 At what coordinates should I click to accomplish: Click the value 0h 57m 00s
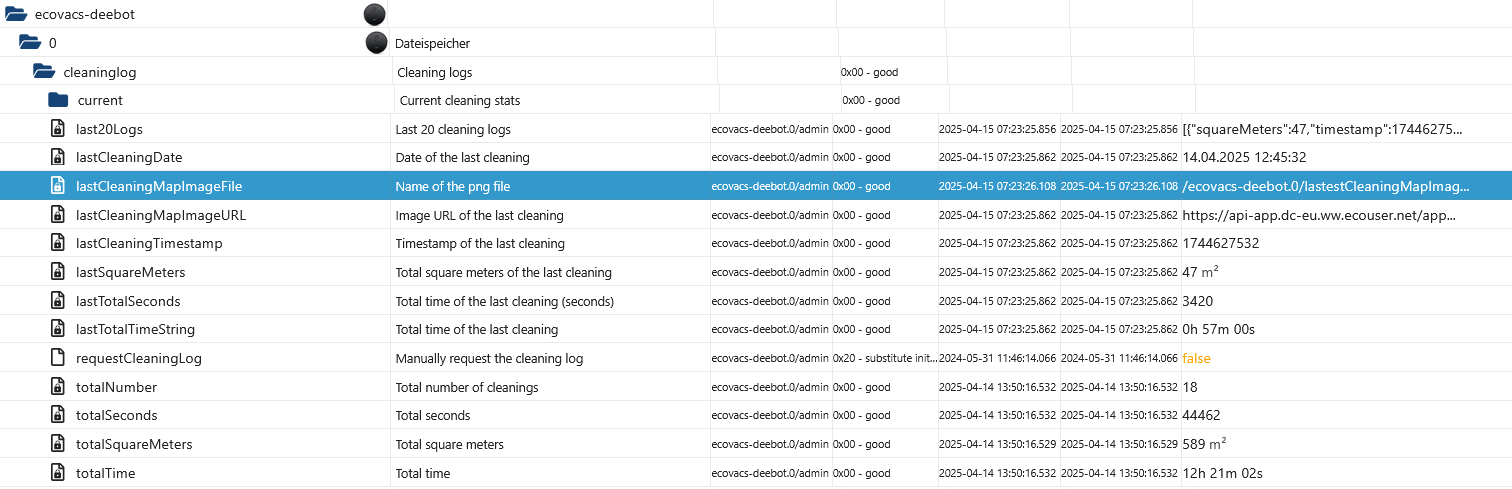coord(1218,329)
